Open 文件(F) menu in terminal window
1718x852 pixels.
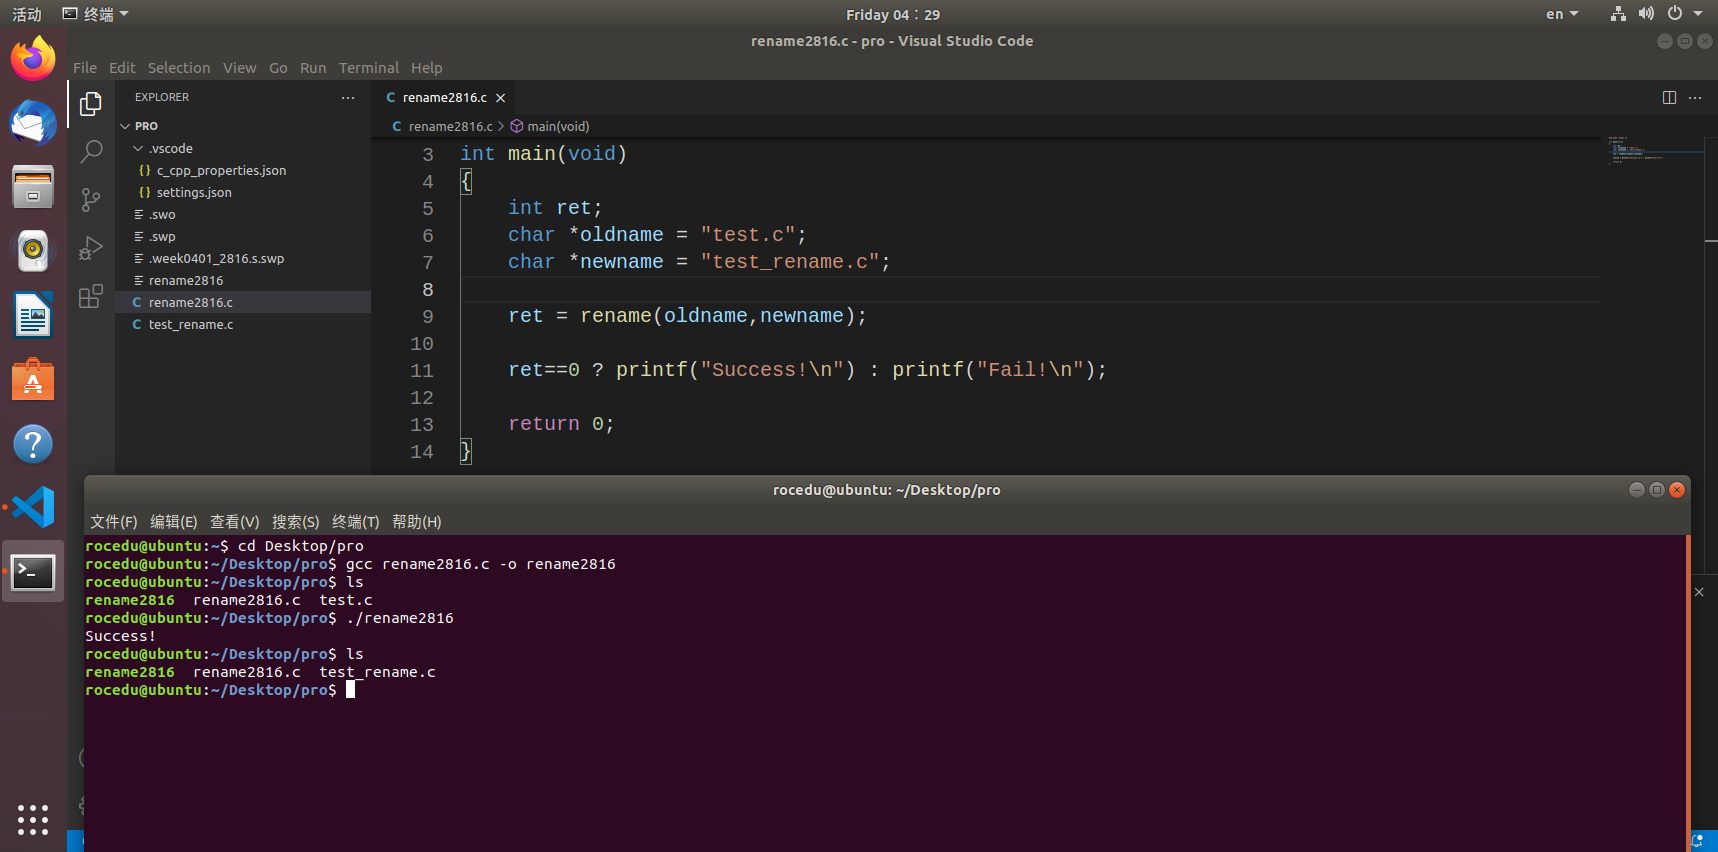point(114,522)
